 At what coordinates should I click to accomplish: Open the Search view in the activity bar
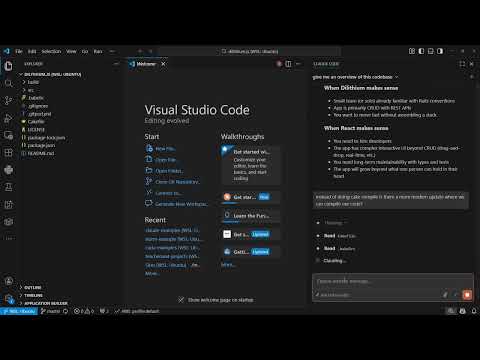(x=9, y=83)
